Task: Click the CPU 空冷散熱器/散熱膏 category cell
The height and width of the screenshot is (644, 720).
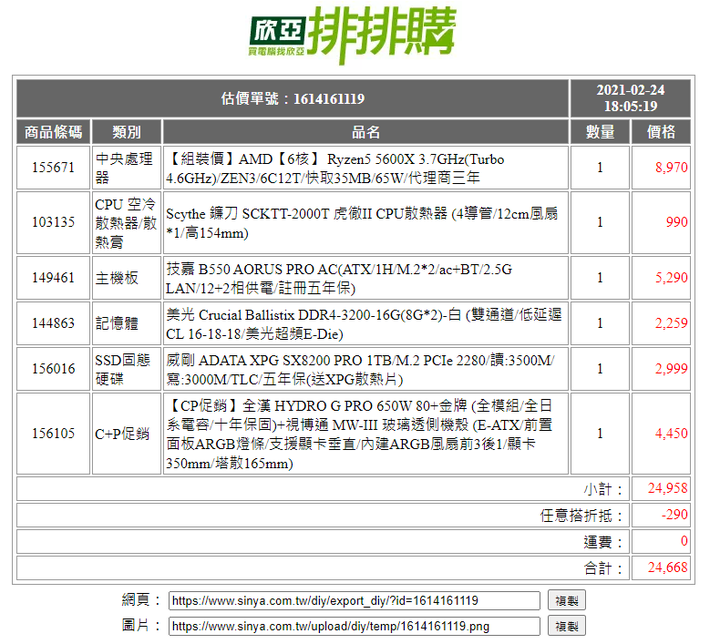Action: pyautogui.click(x=127, y=223)
